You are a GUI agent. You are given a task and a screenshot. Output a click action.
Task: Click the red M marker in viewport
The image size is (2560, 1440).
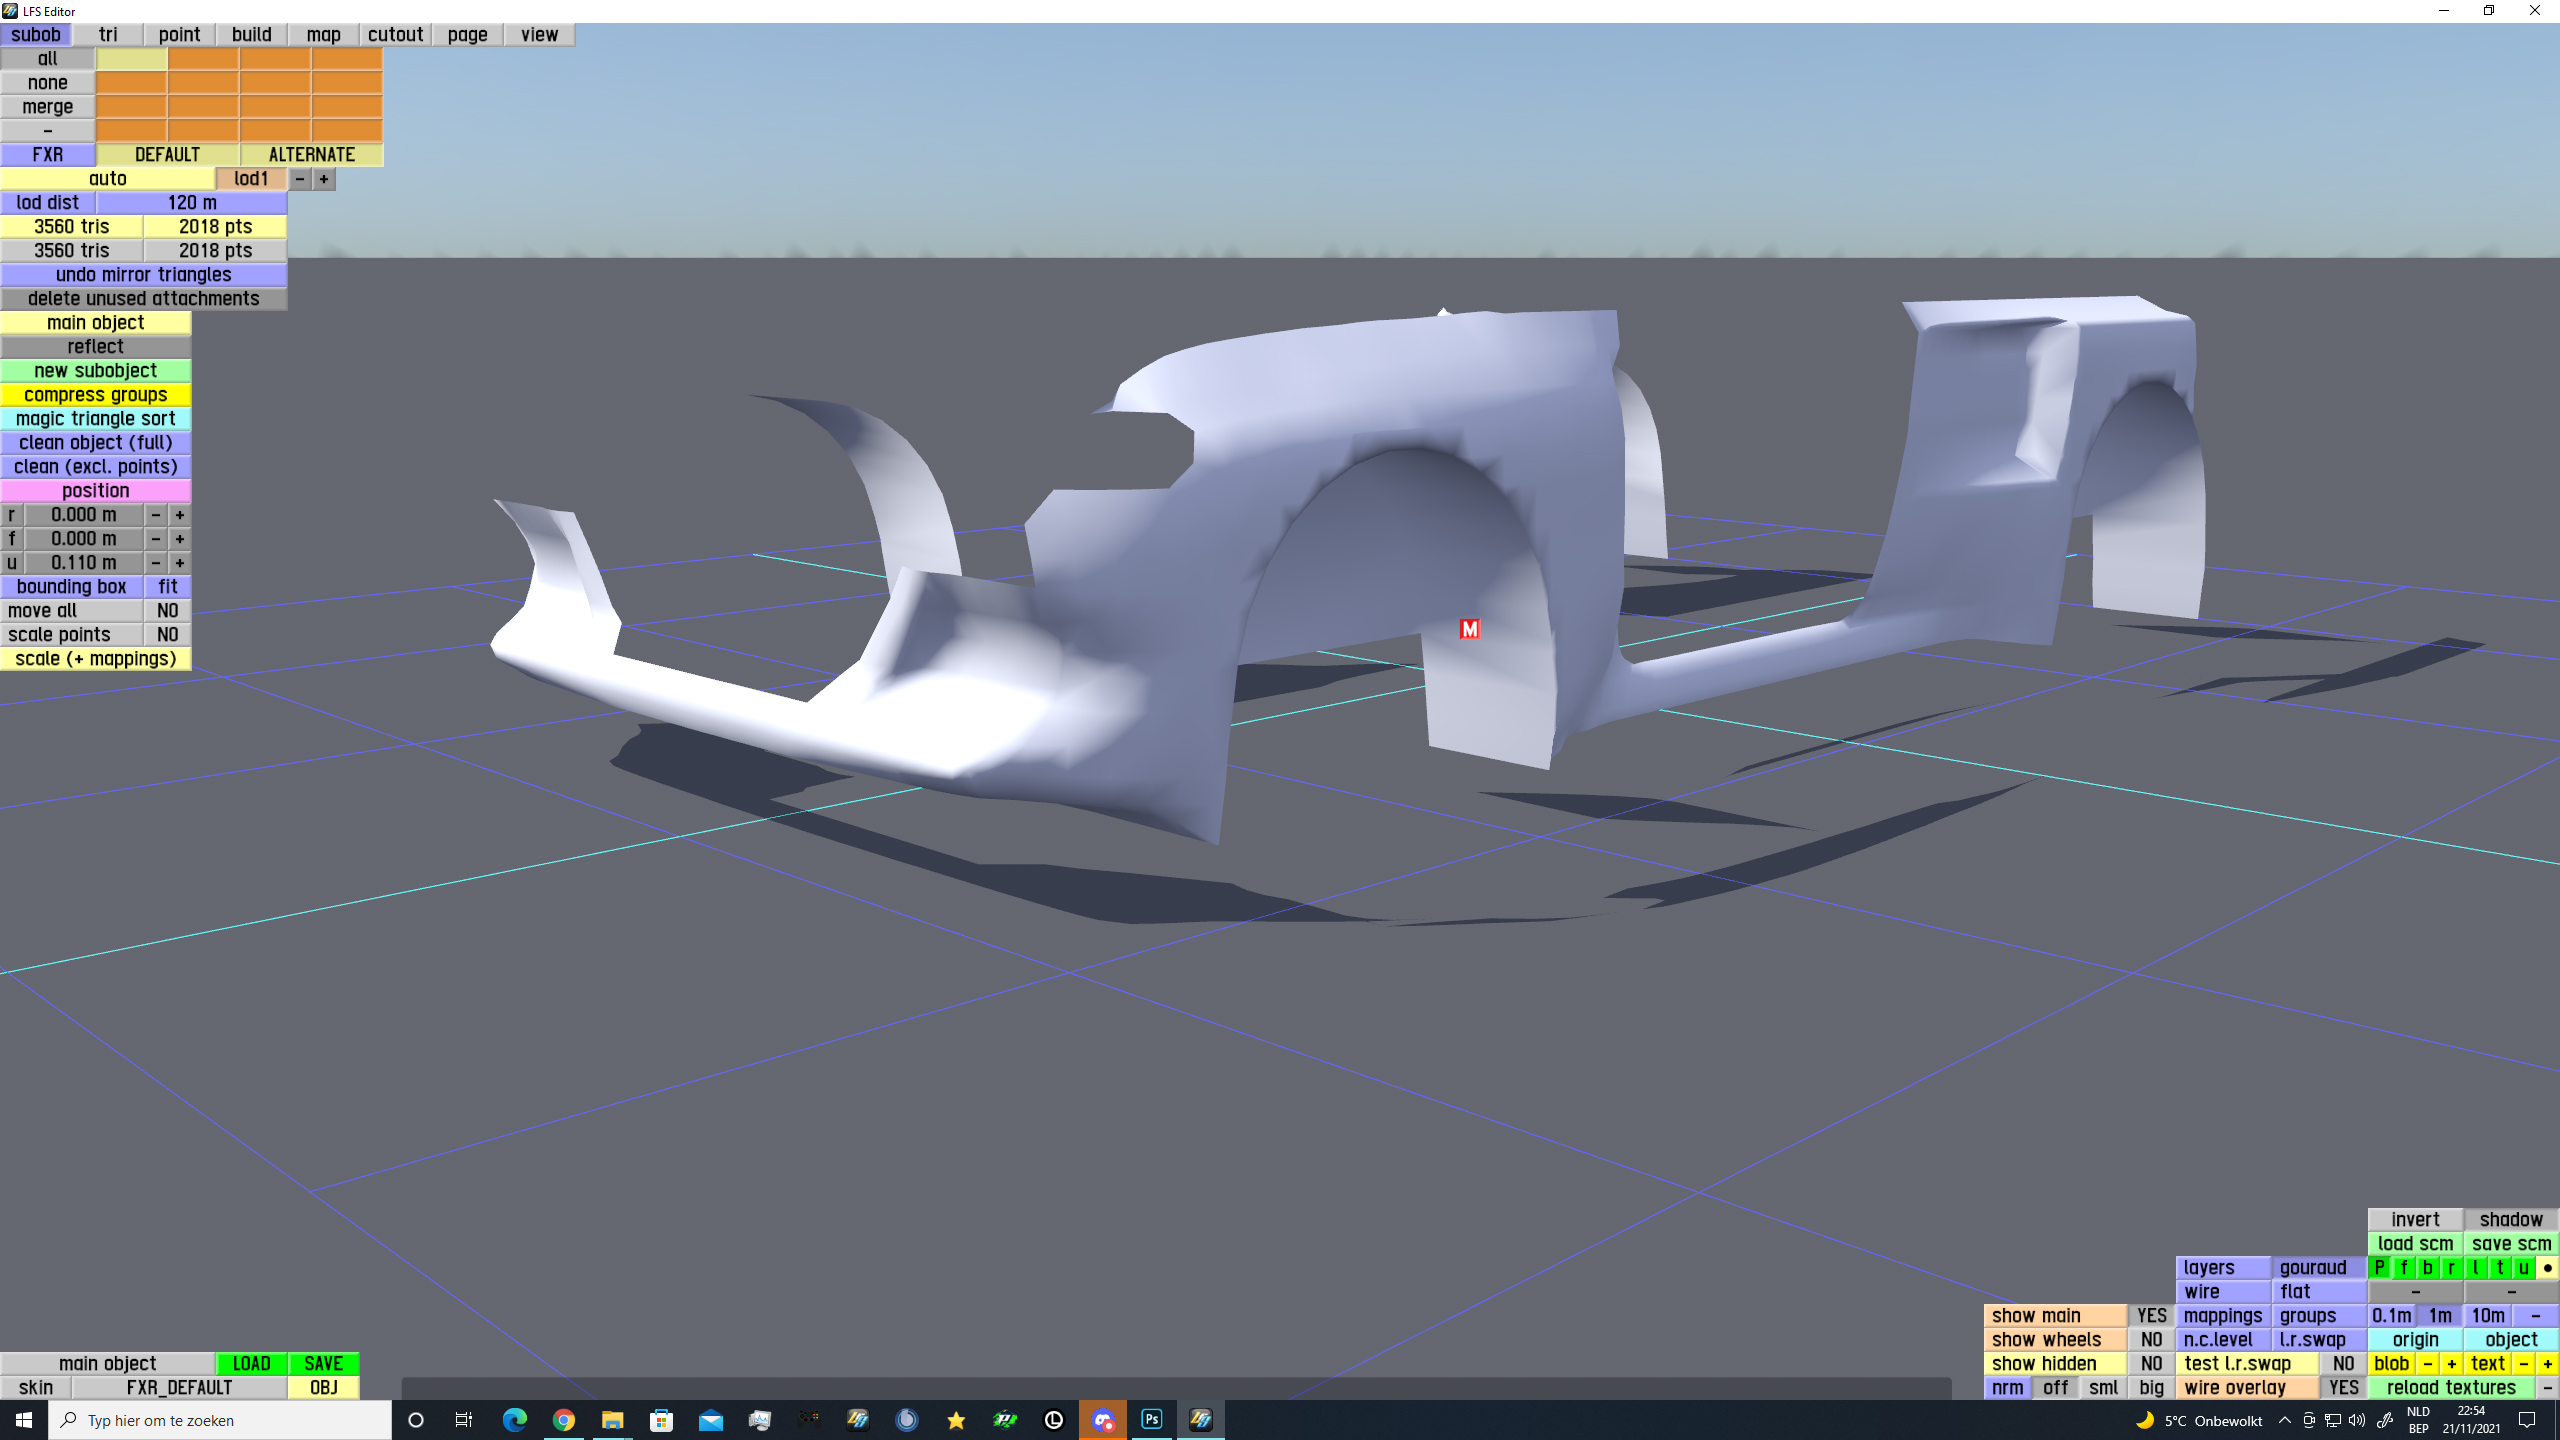1469,629
